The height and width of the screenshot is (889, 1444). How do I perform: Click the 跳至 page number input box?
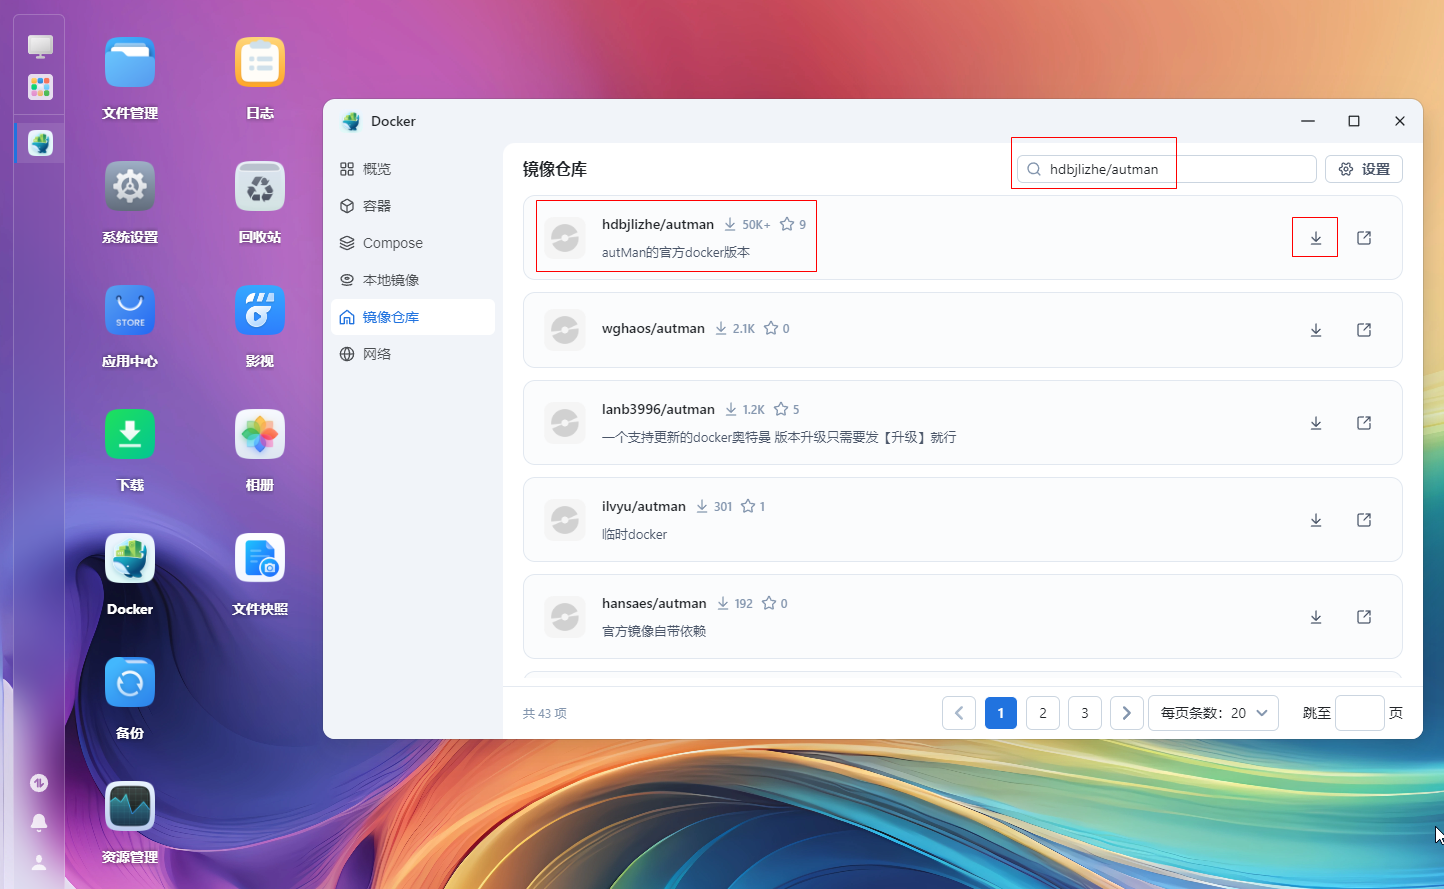pyautogui.click(x=1359, y=713)
